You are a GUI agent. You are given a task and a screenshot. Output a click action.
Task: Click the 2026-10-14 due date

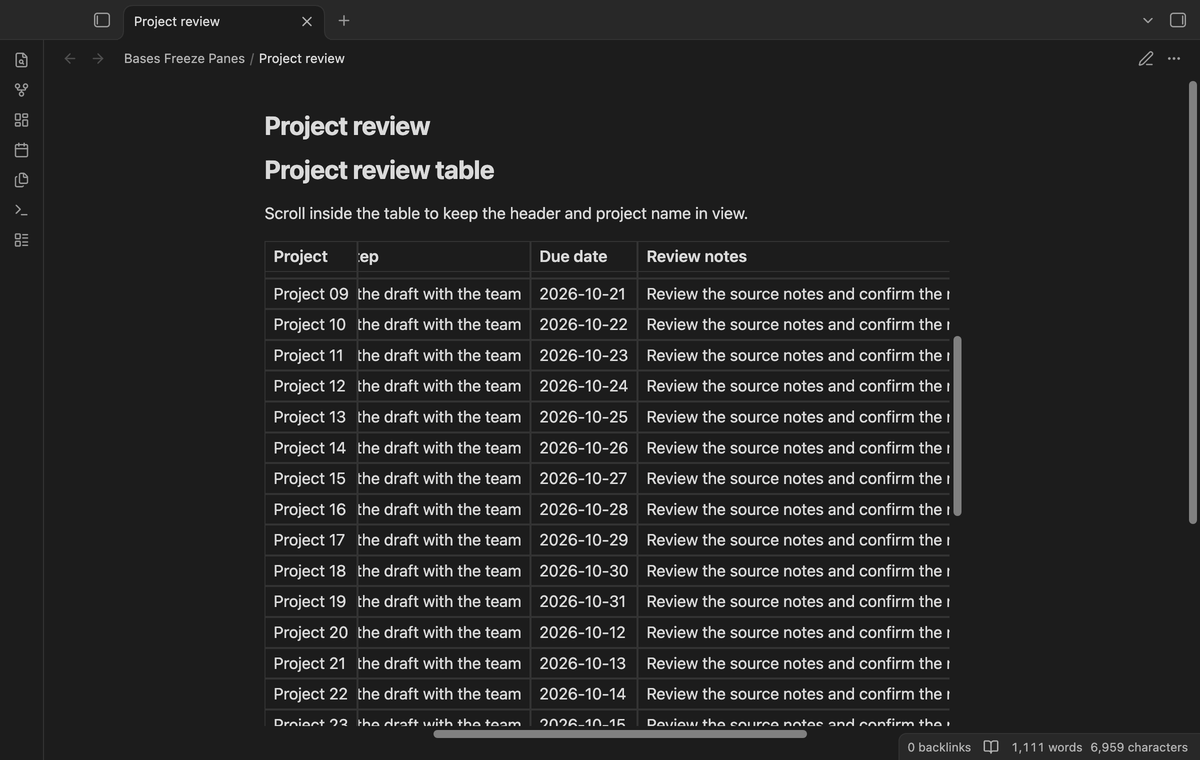pyautogui.click(x=584, y=694)
